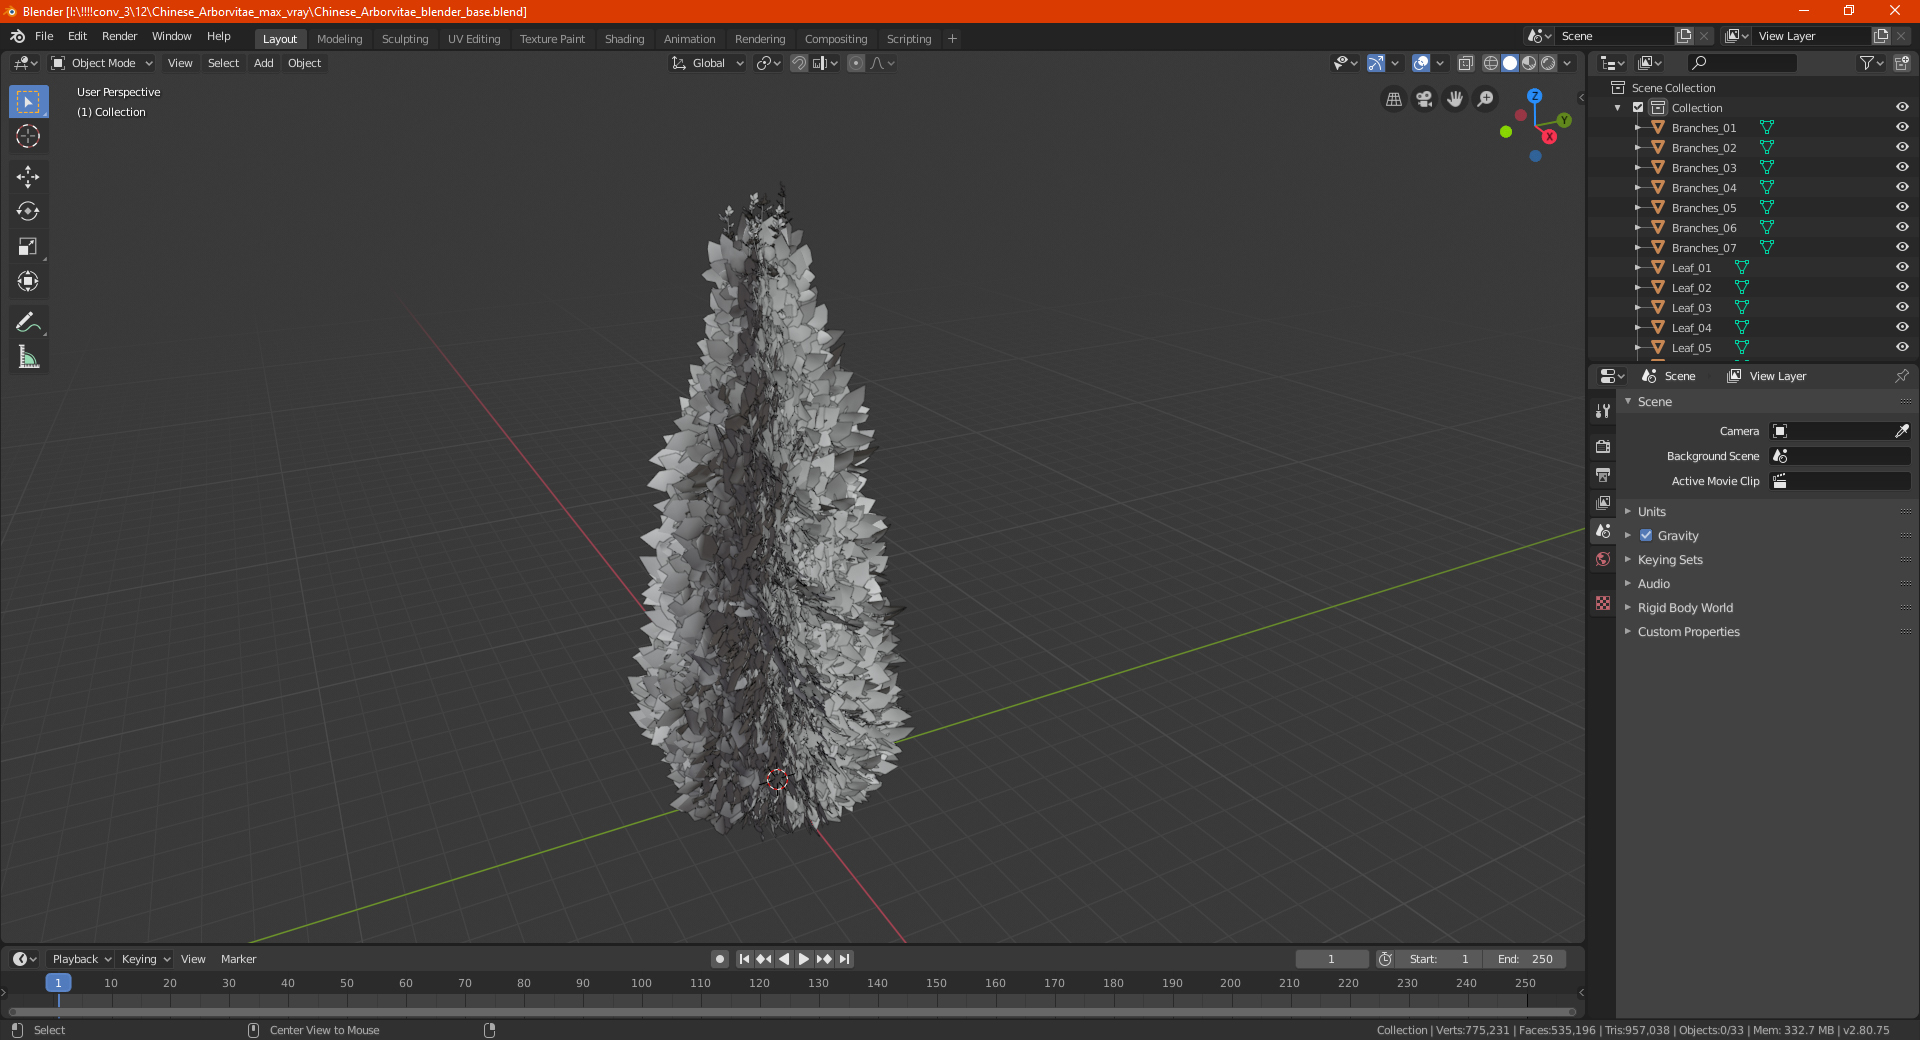Image resolution: width=1920 pixels, height=1040 pixels.
Task: Select the Move tool
Action: pyautogui.click(x=28, y=177)
